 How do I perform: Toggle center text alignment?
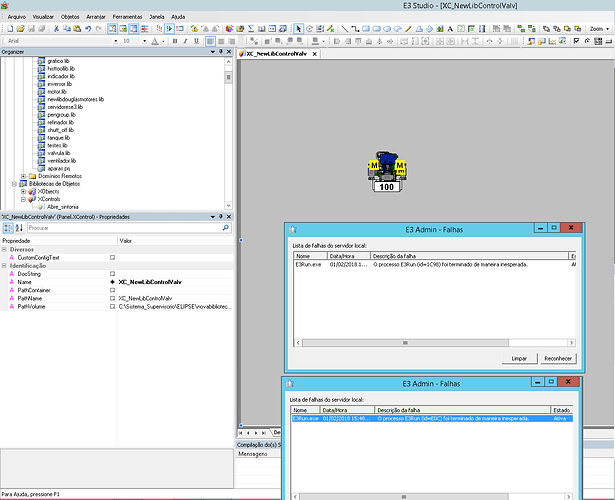click(221, 41)
